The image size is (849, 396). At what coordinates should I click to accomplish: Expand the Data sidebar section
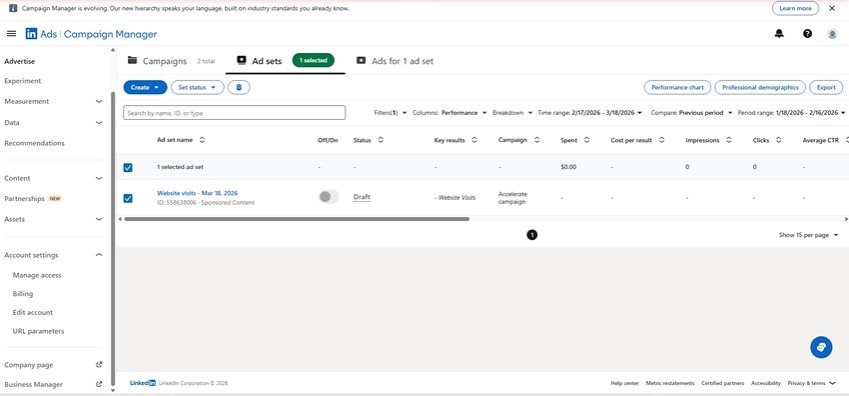[x=99, y=122]
